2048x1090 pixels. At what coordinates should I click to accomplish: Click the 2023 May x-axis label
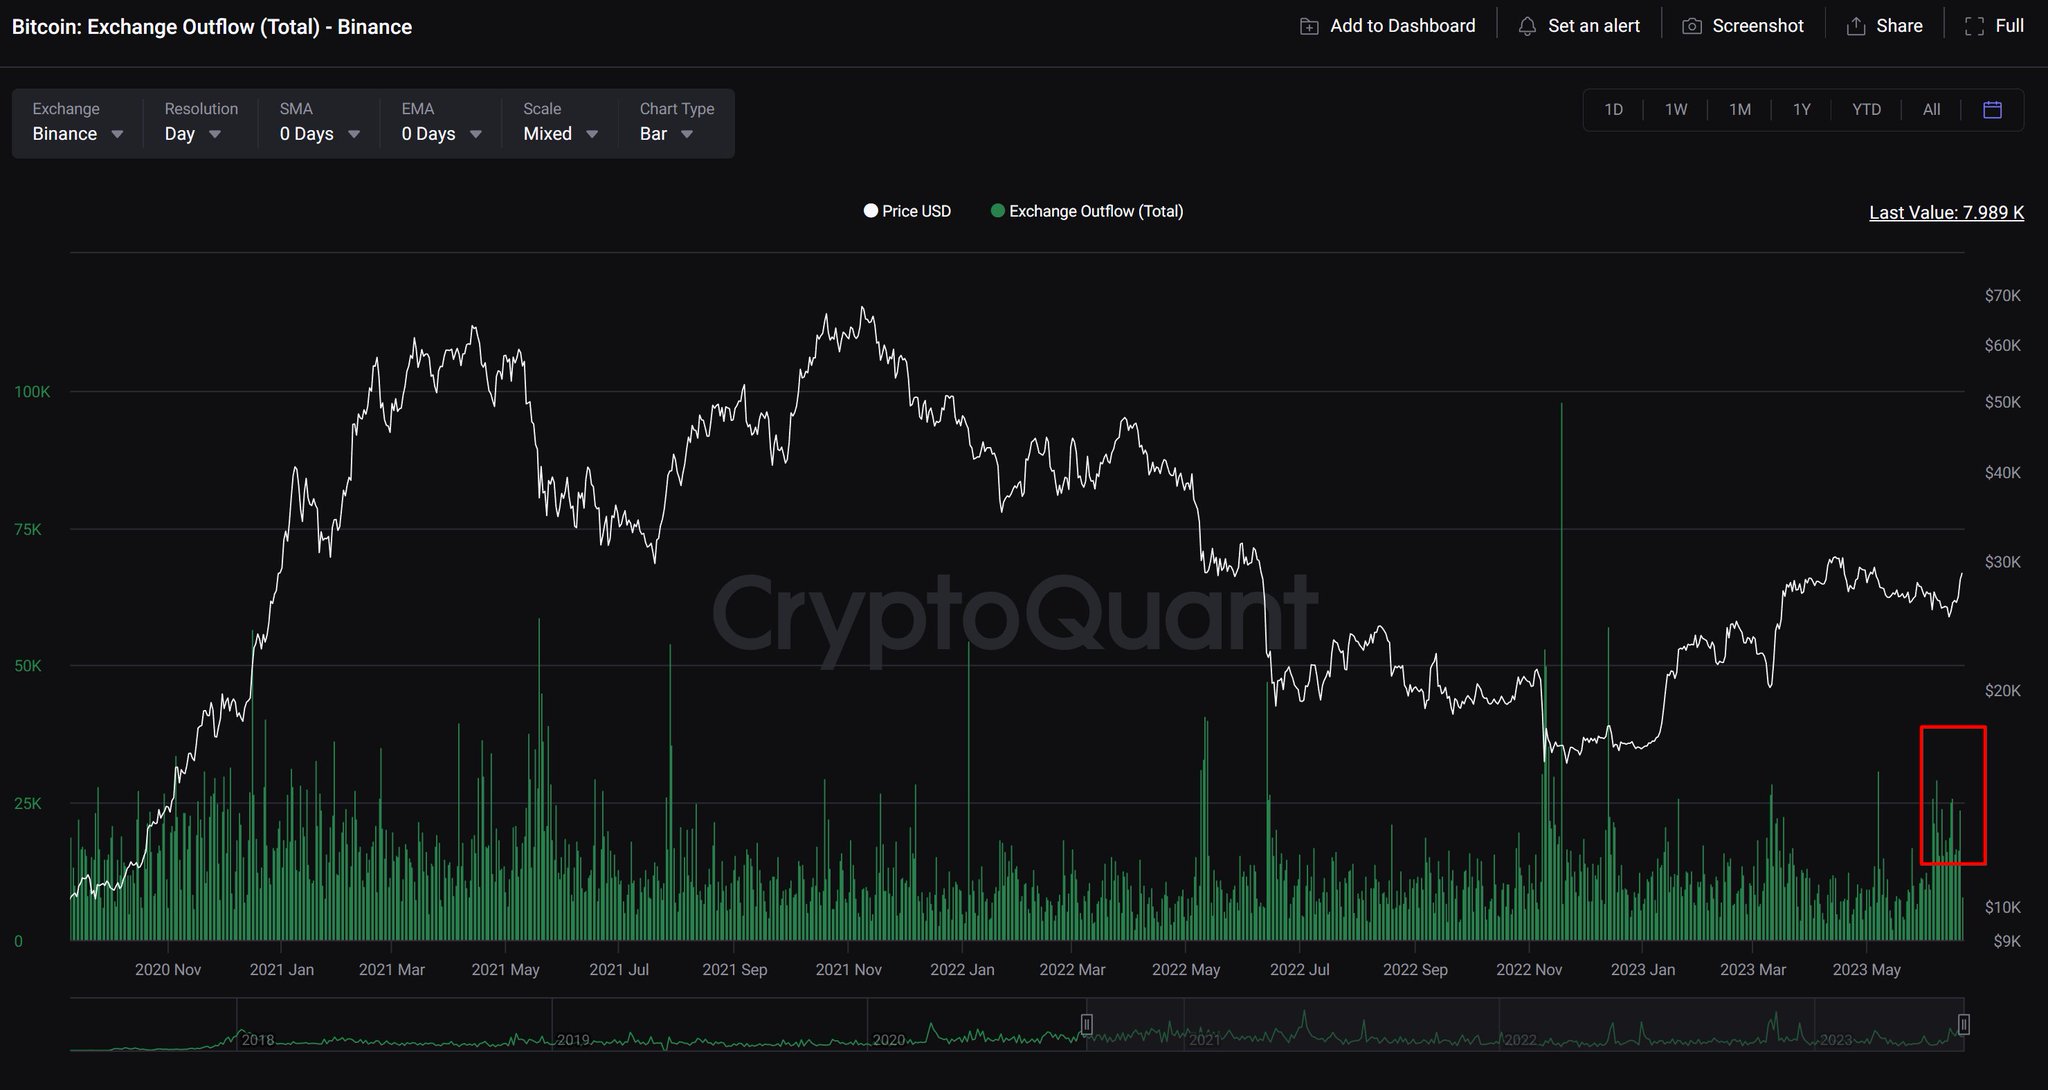click(1866, 970)
